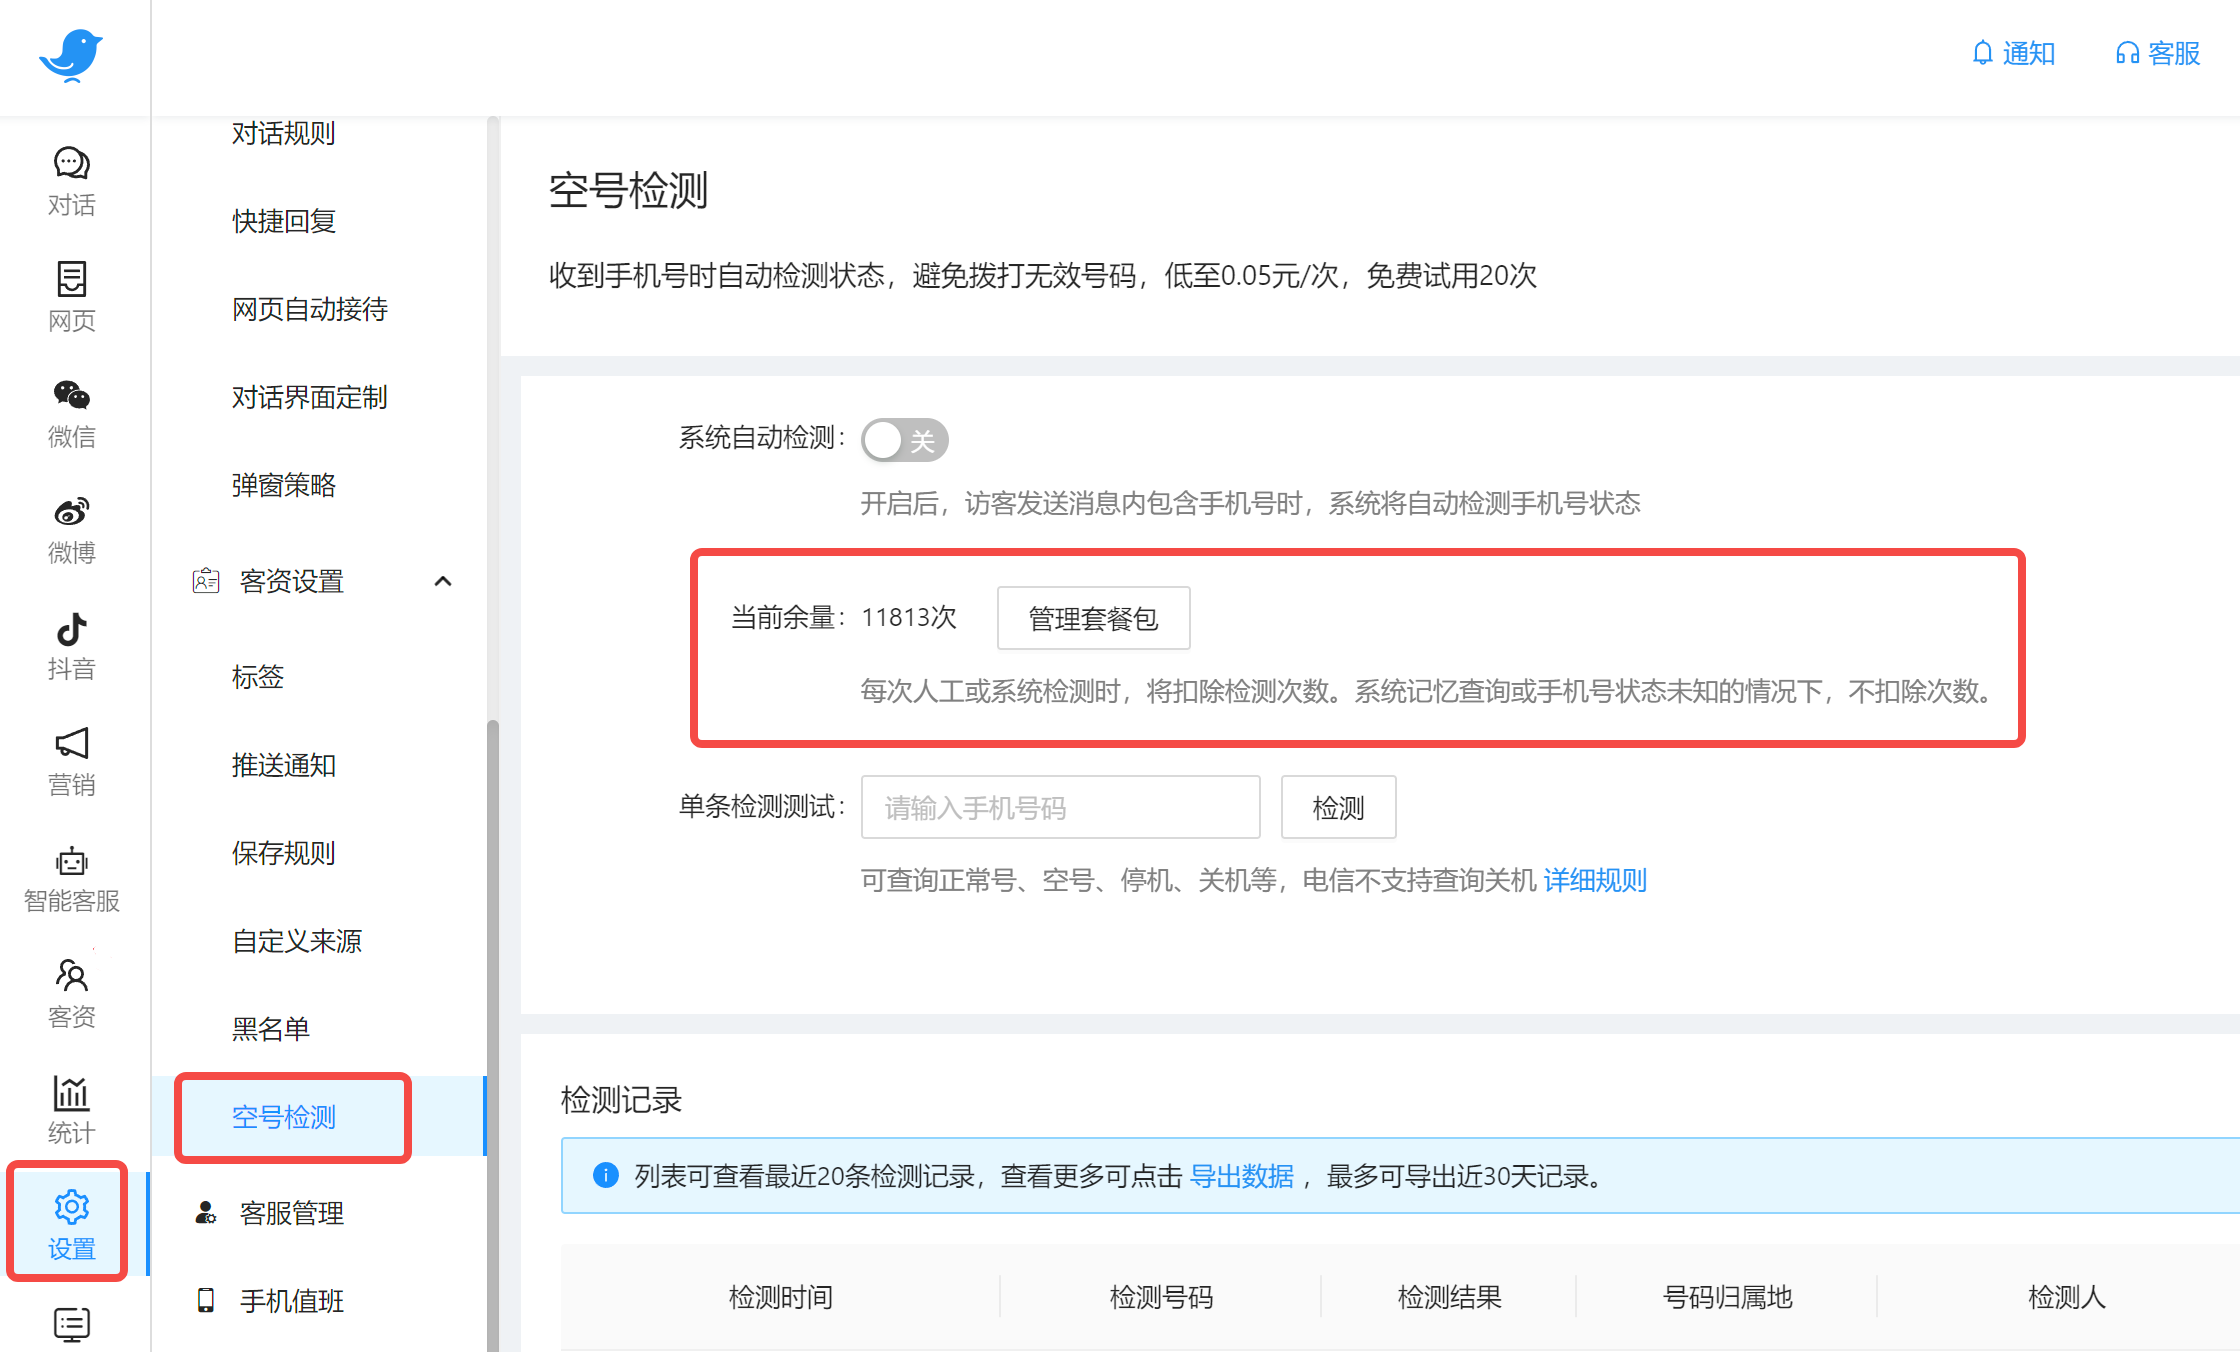Viewport: 2240px width, 1352px height.
Task: Select 黑名单 in the settings menu
Action: click(271, 1027)
